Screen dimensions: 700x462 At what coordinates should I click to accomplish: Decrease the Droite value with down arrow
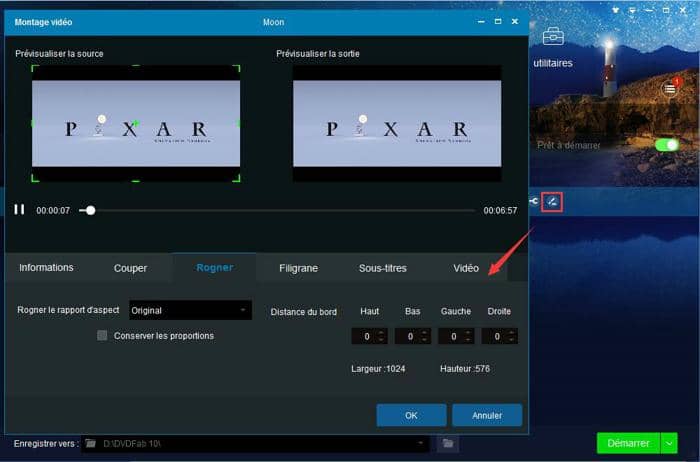(x=511, y=340)
